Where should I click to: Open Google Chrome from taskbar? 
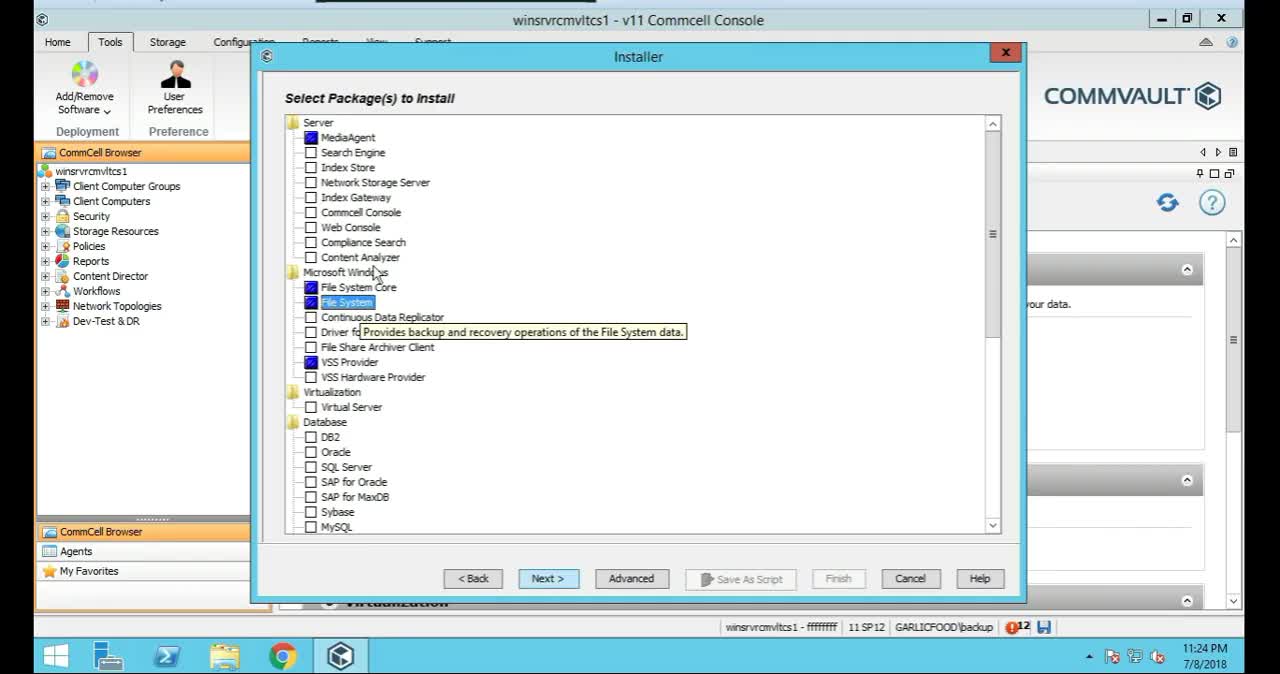(x=283, y=656)
